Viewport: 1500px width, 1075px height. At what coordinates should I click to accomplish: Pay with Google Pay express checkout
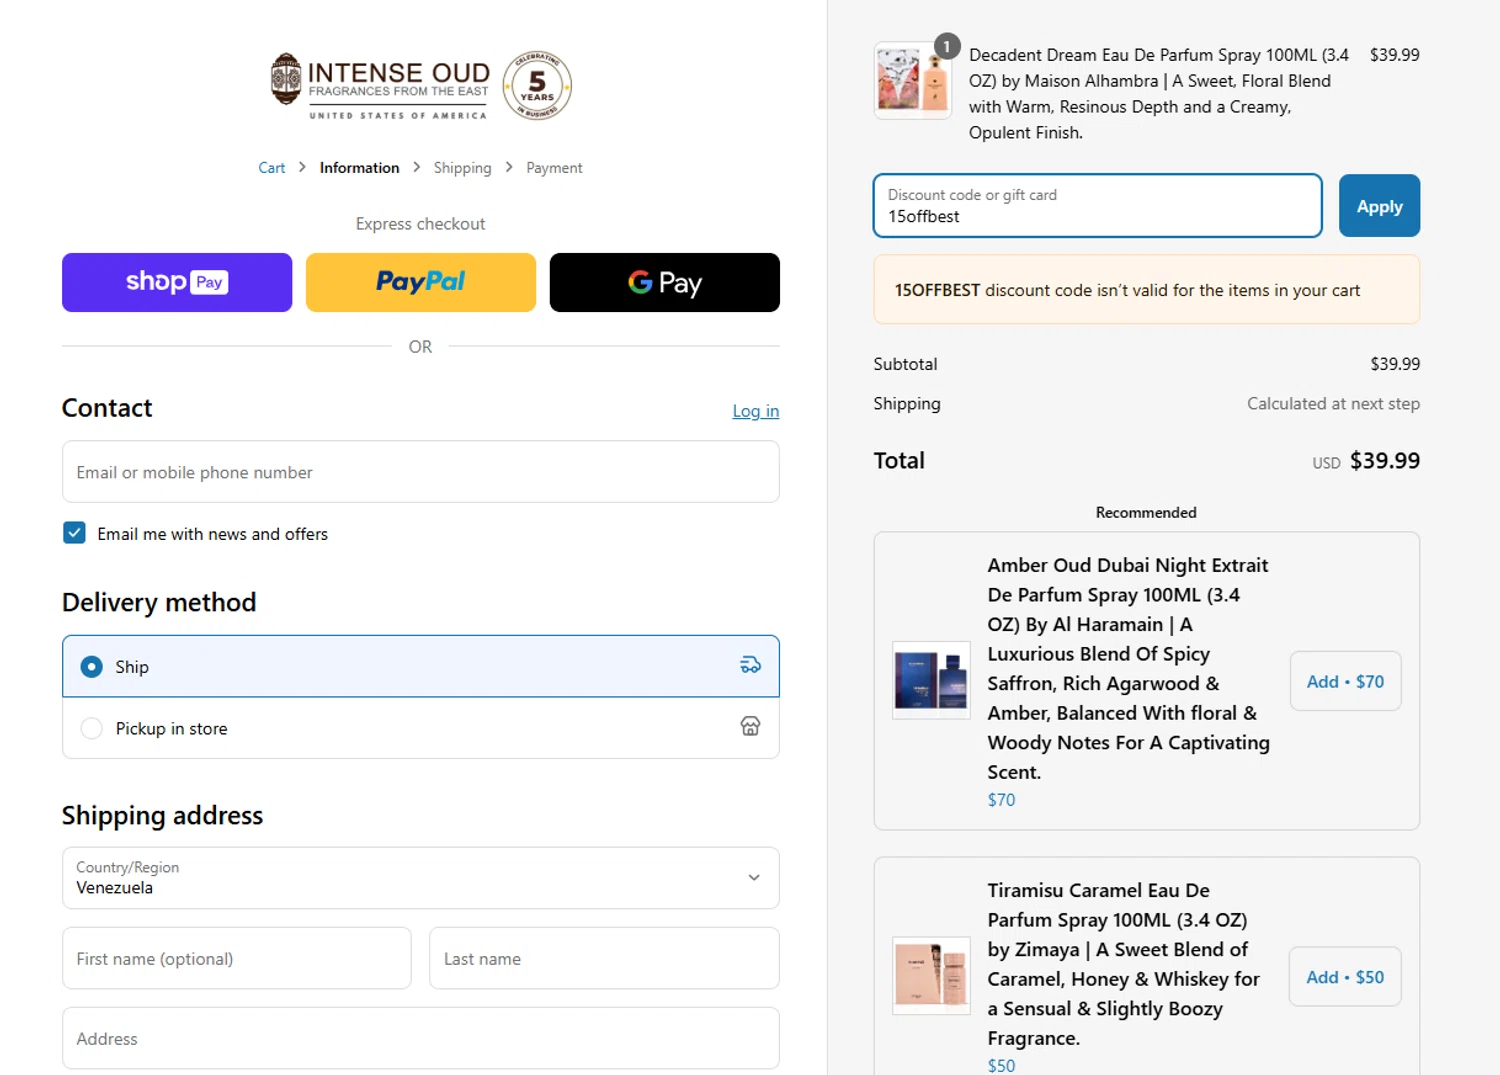(665, 282)
